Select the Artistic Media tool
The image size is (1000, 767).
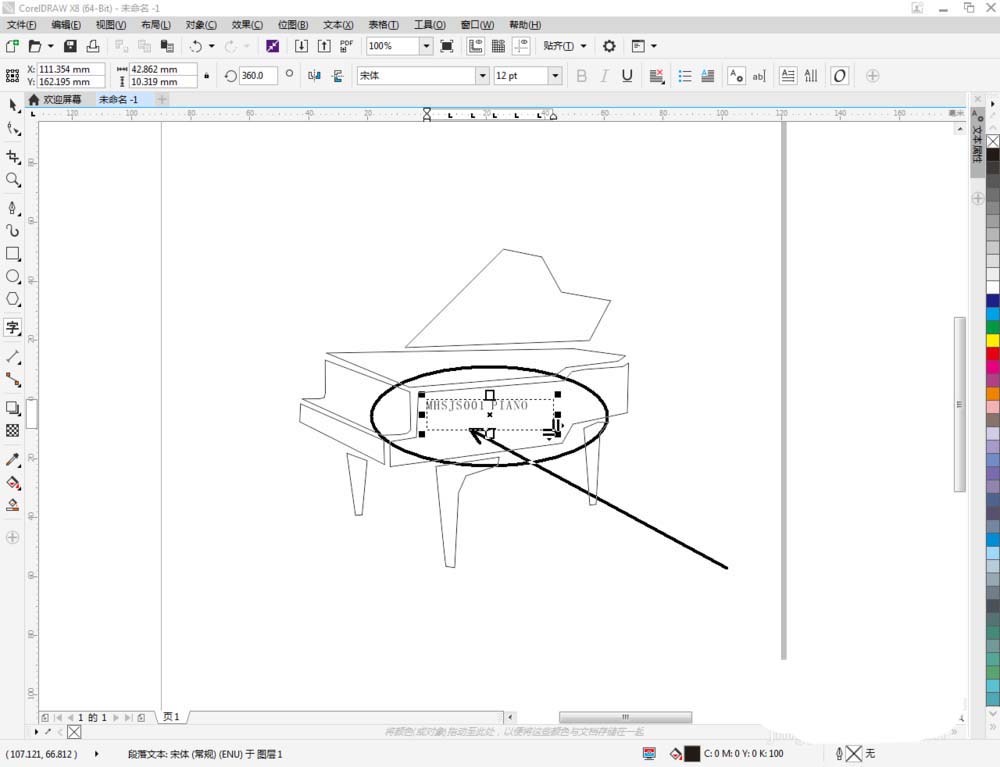(13, 230)
